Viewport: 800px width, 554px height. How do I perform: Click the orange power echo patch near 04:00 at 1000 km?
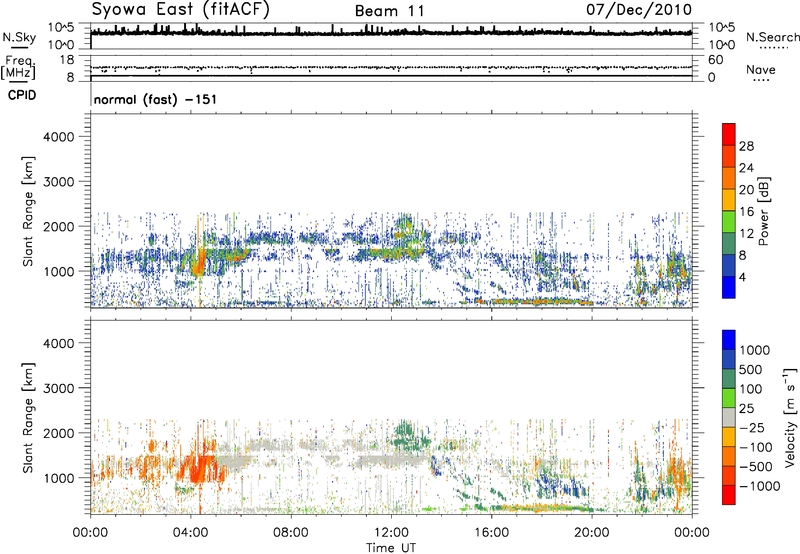[198, 264]
